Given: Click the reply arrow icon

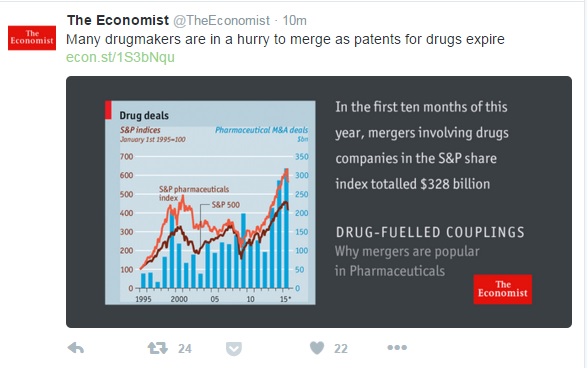Looking at the screenshot, I should pos(76,348).
